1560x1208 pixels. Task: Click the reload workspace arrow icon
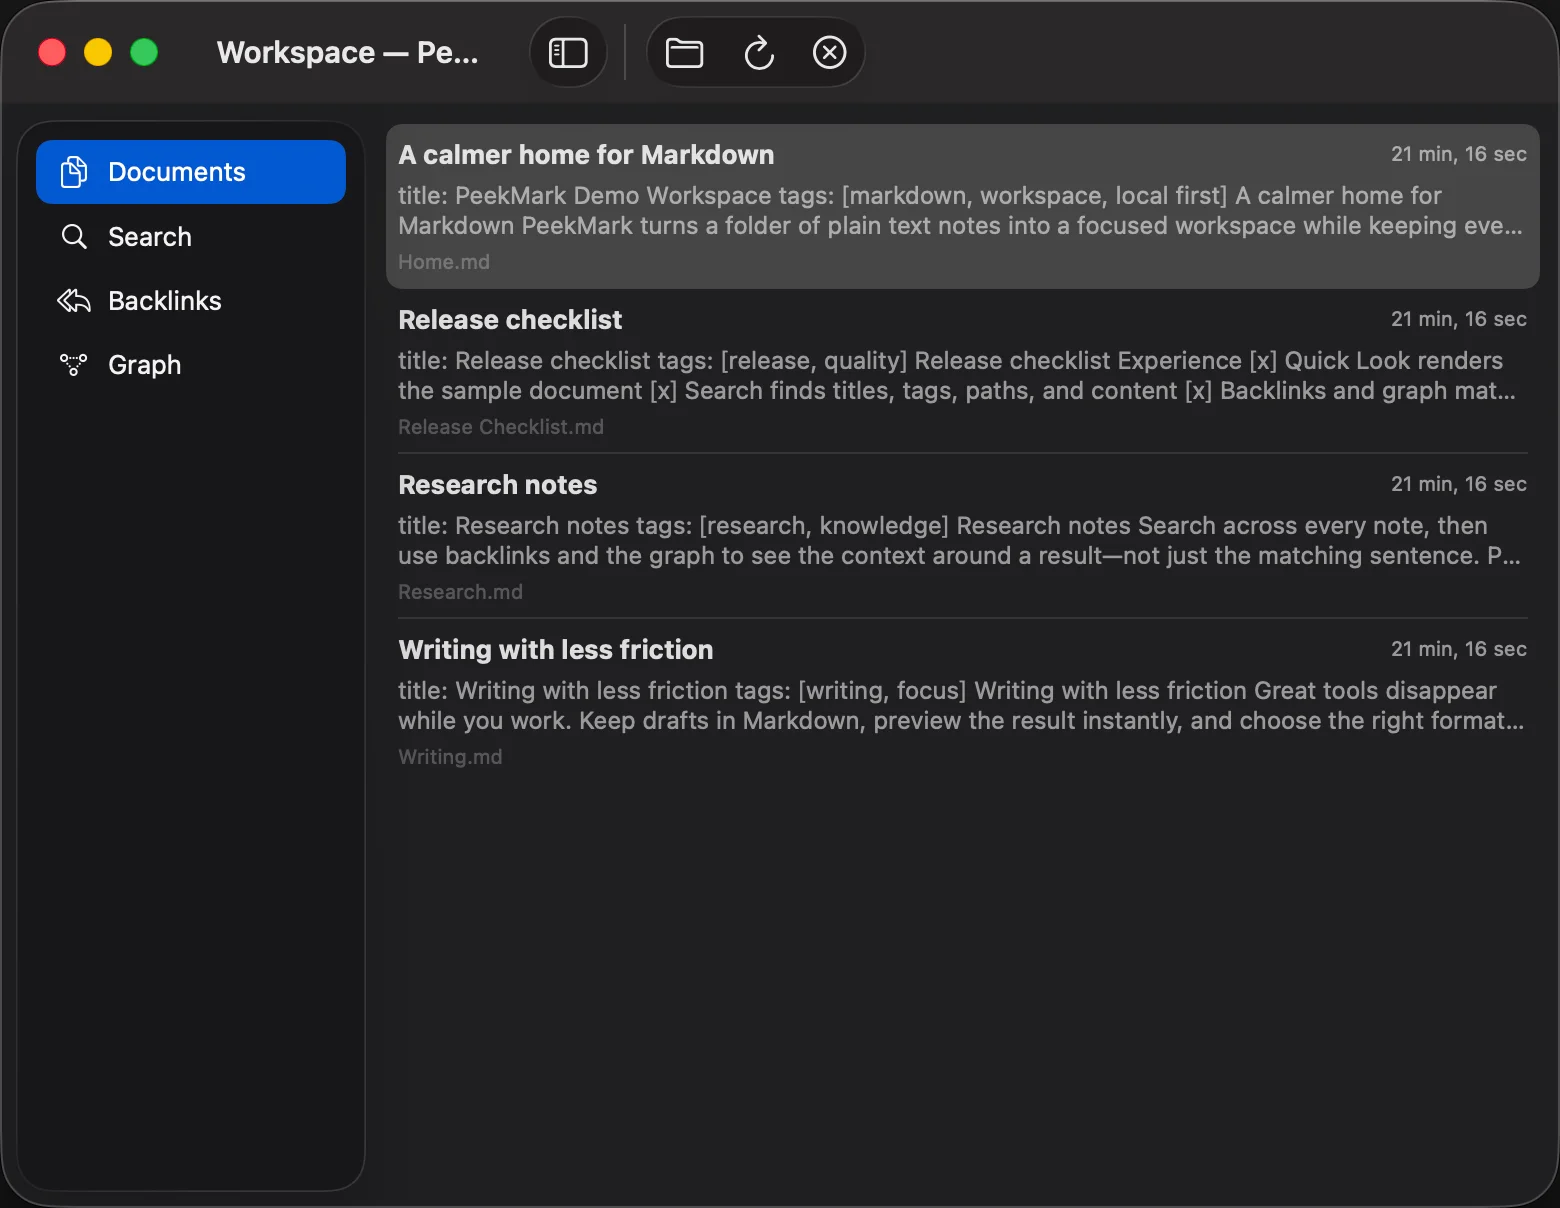point(759,53)
